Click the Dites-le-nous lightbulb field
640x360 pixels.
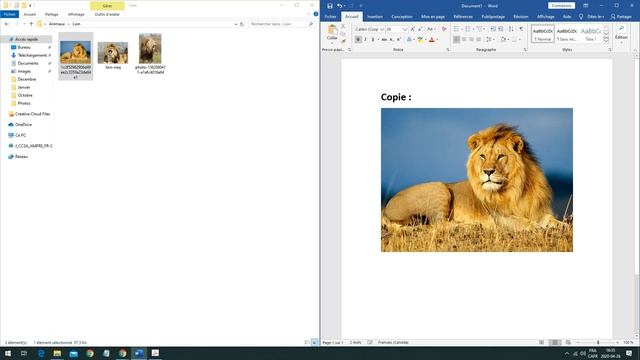pyautogui.click(x=591, y=17)
